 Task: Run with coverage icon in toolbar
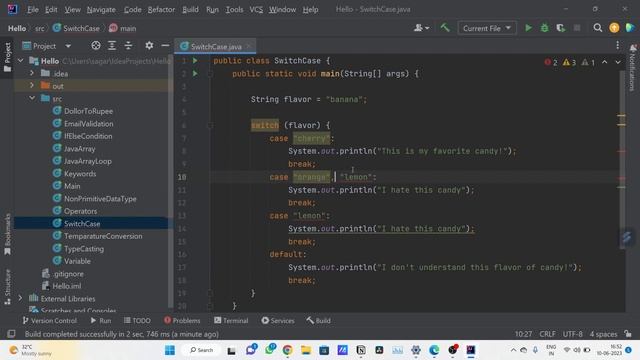coord(560,28)
